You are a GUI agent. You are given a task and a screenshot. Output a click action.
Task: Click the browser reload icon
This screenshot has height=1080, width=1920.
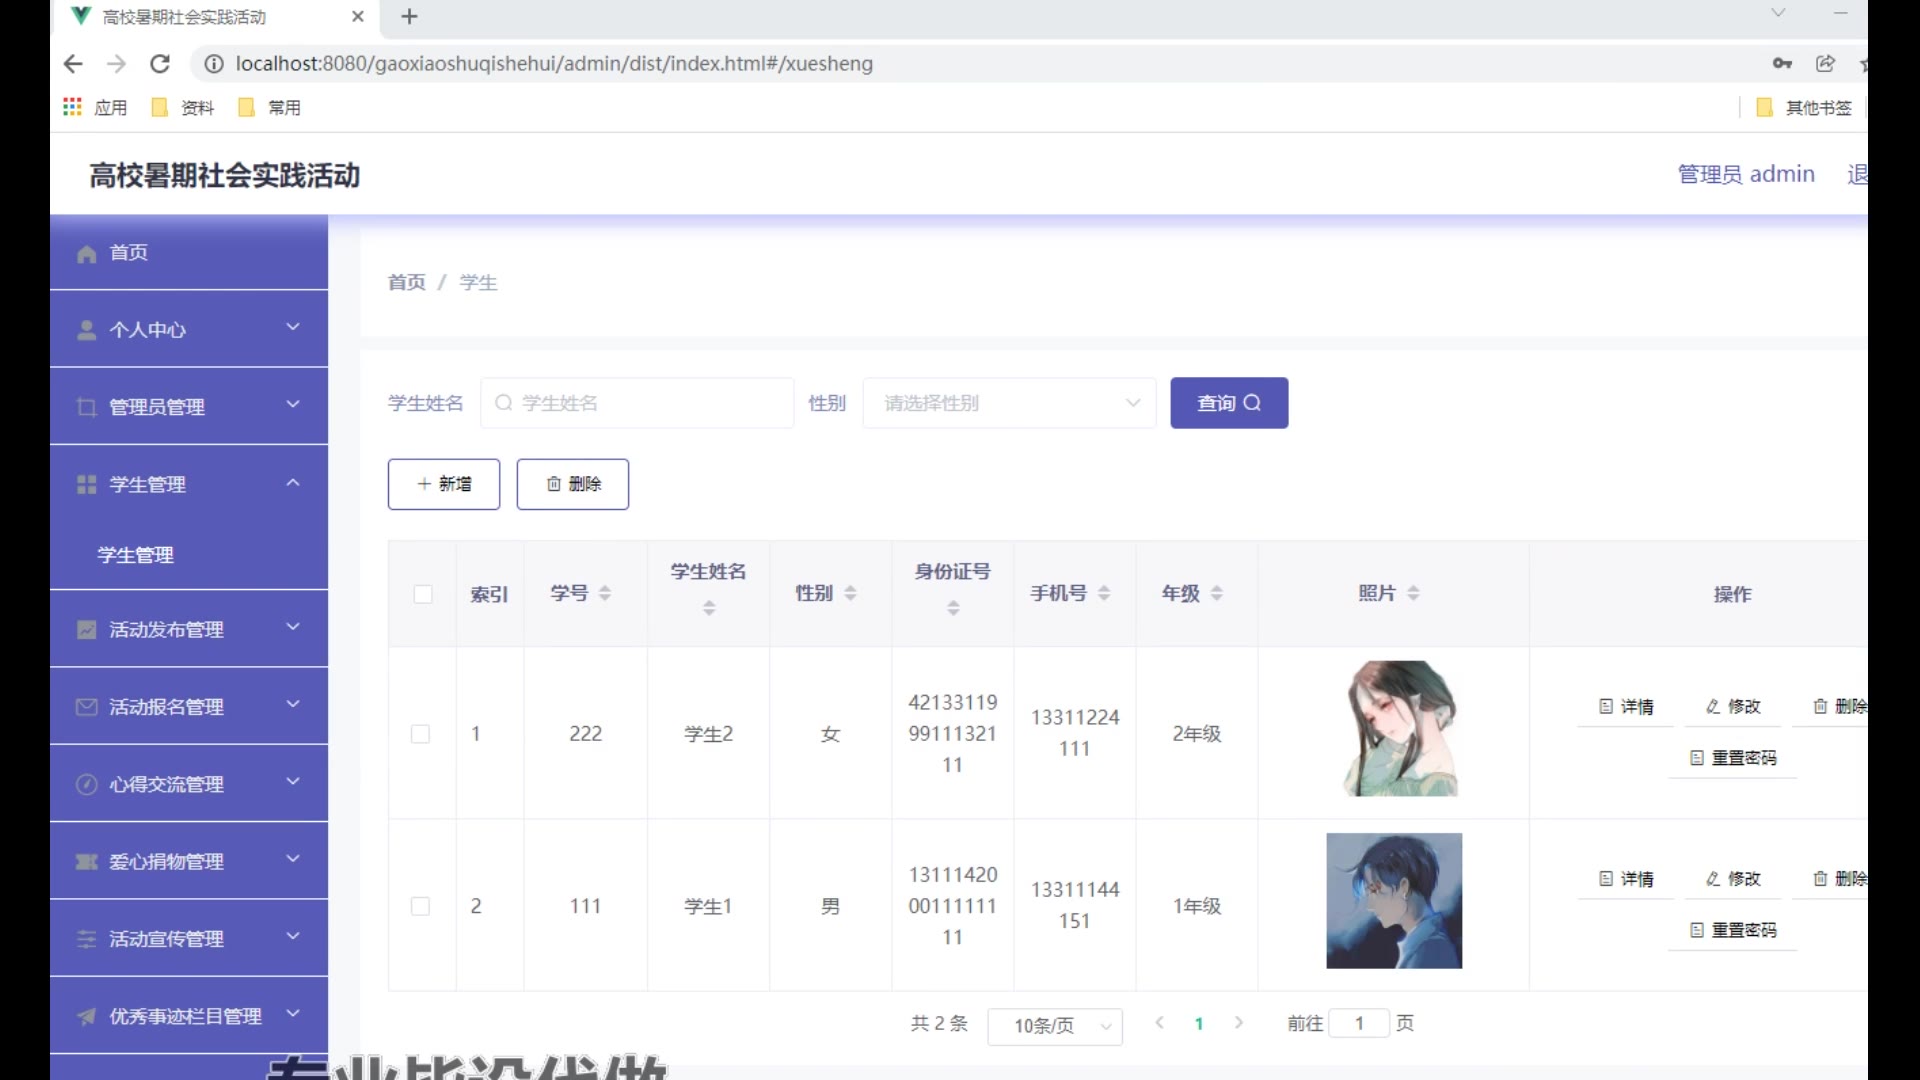tap(159, 64)
